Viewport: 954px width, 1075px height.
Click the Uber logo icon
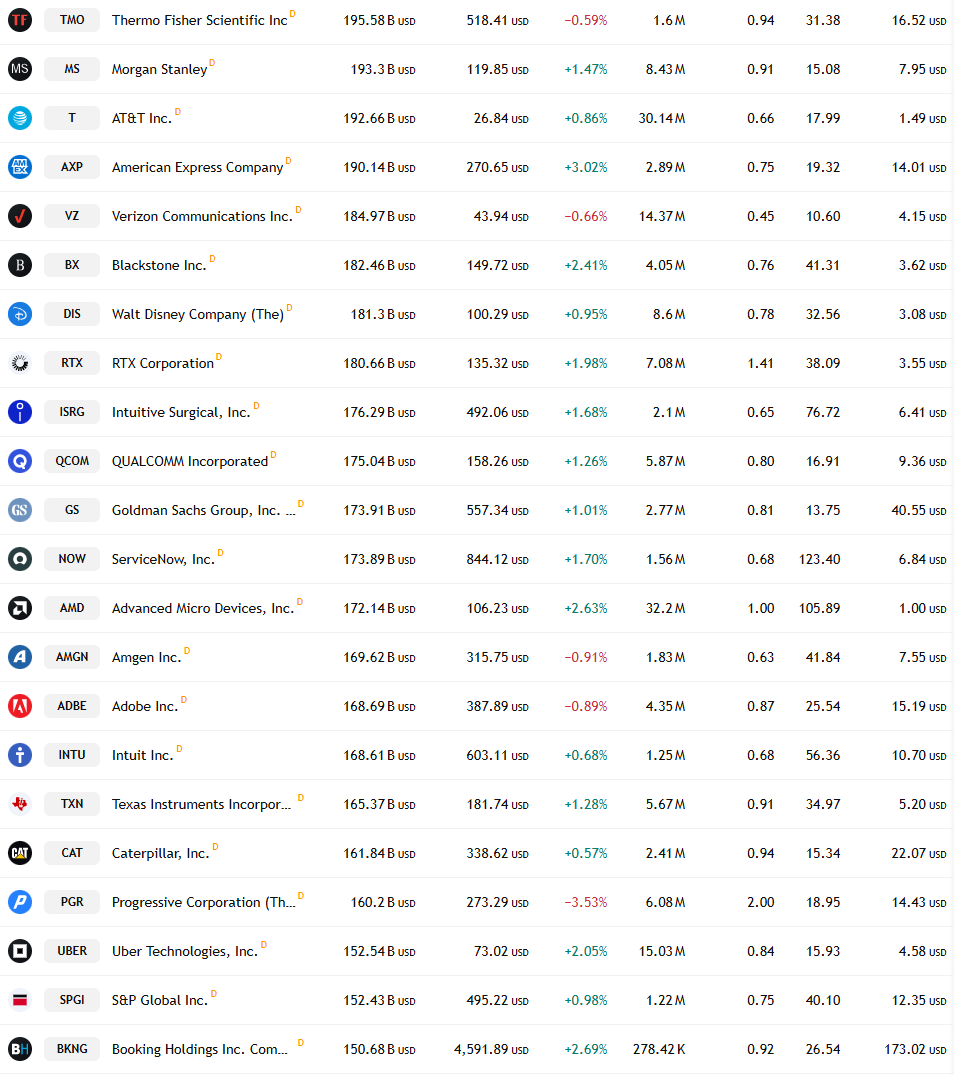[20, 951]
